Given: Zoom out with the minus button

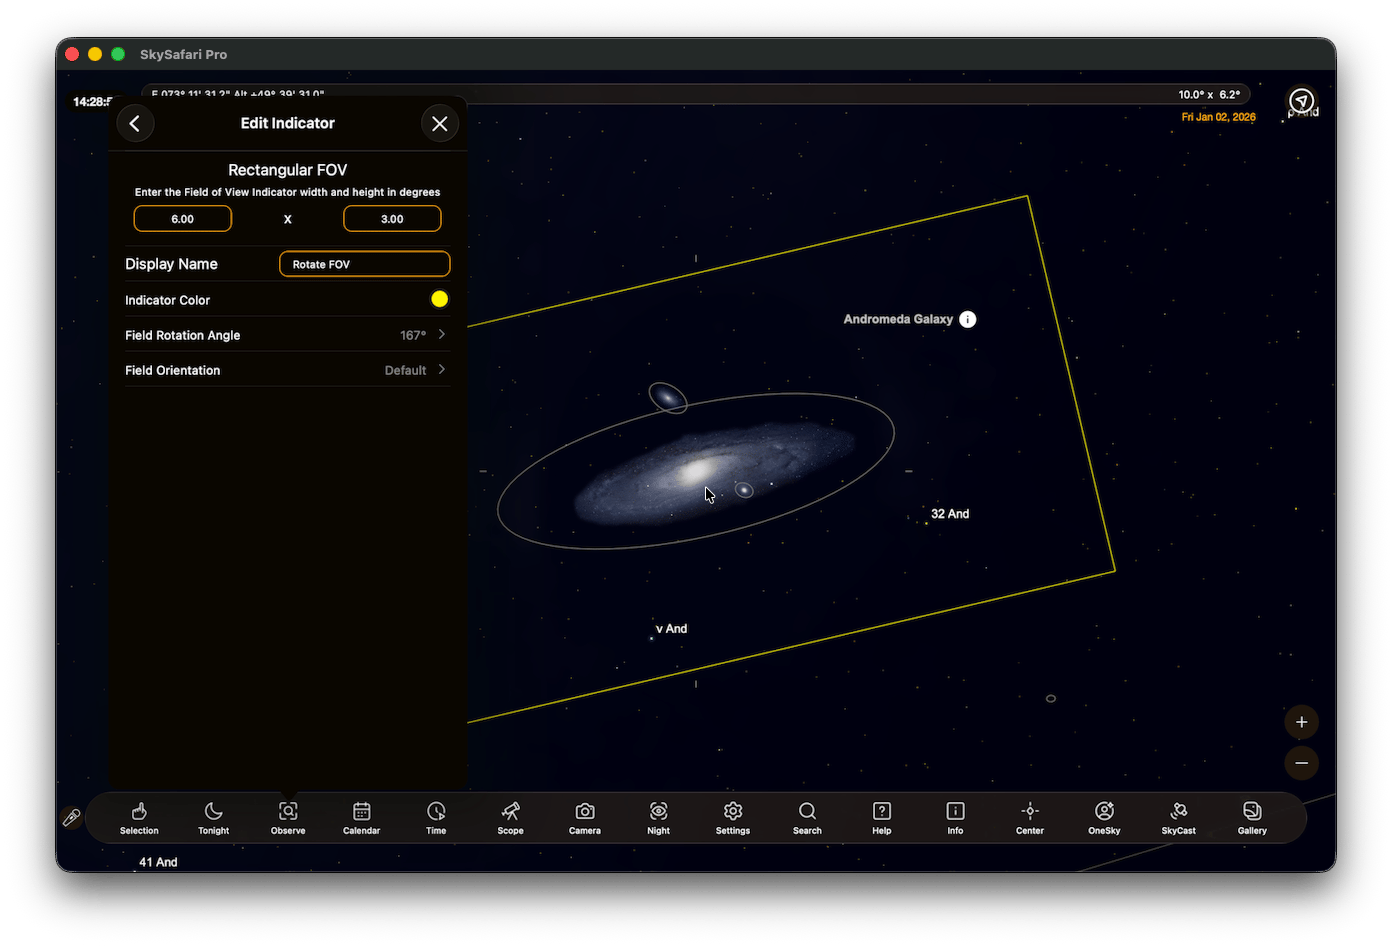Looking at the screenshot, I should click(1301, 763).
